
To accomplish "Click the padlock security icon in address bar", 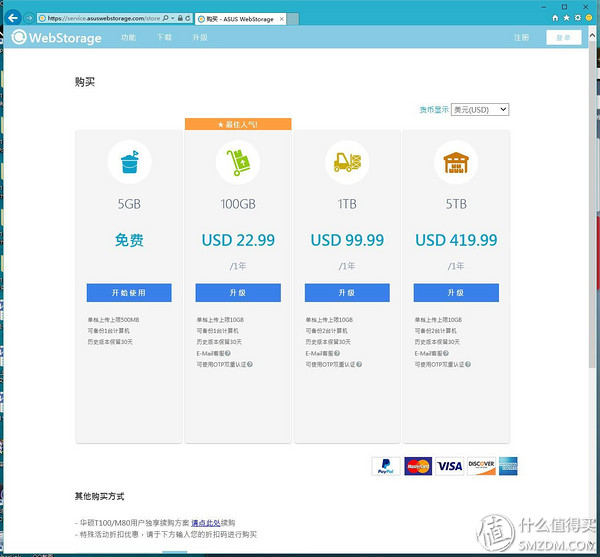I will [x=180, y=18].
